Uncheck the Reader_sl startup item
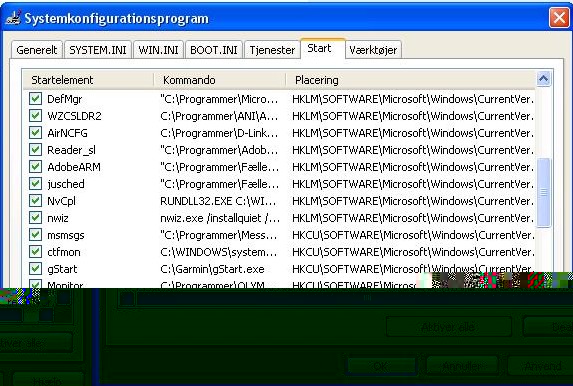 coord(35,150)
